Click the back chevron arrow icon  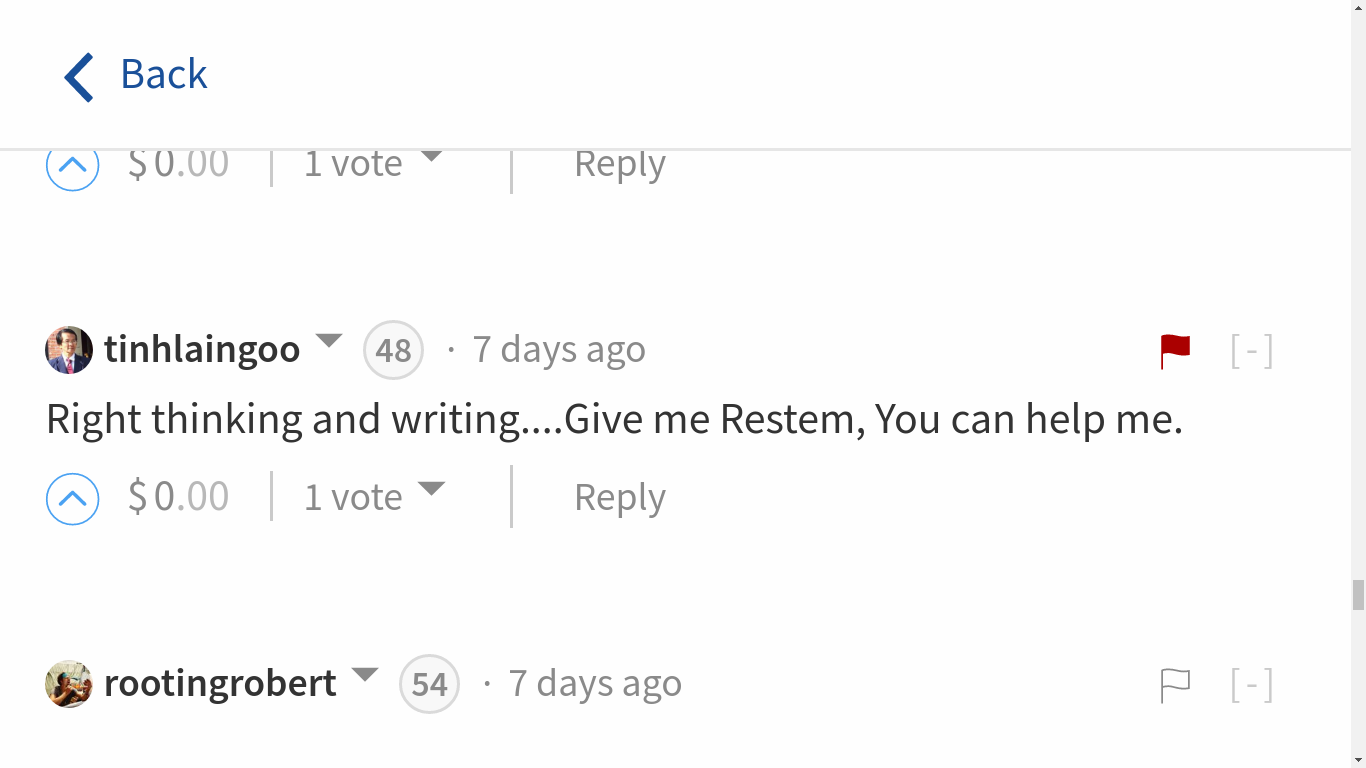pos(79,77)
